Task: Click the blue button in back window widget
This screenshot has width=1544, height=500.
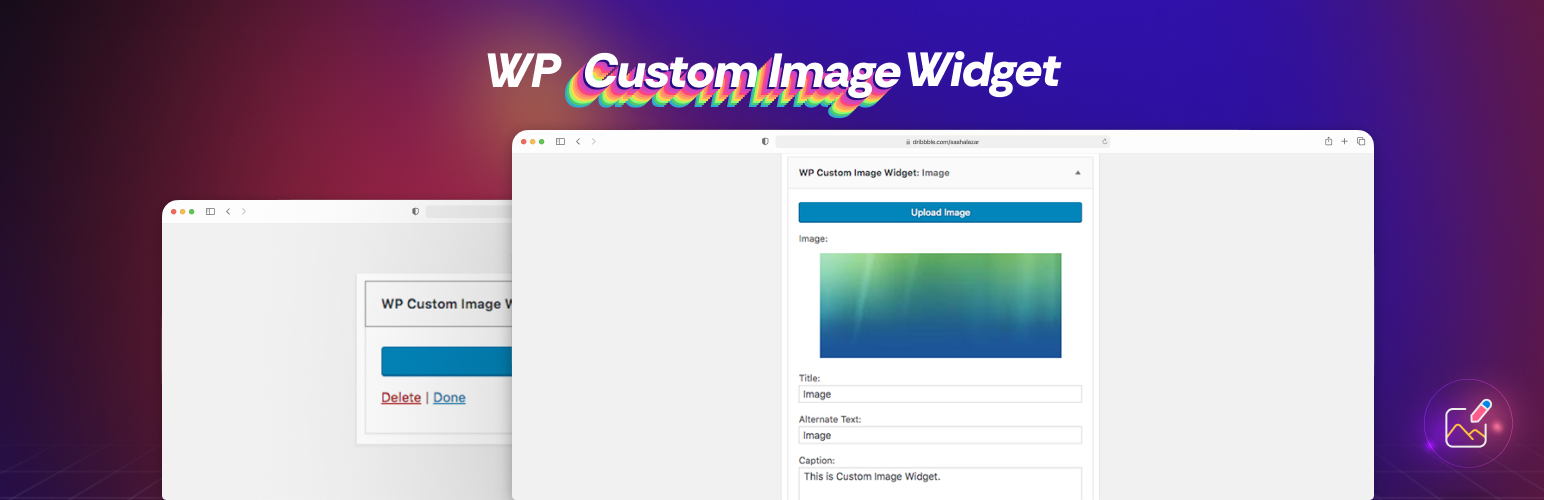Action: pos(446,361)
